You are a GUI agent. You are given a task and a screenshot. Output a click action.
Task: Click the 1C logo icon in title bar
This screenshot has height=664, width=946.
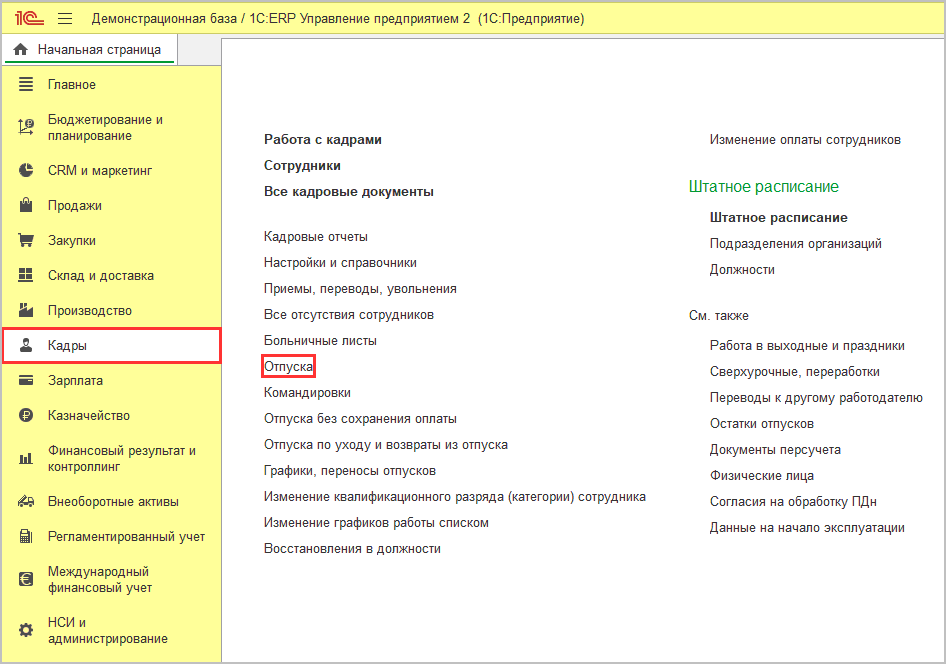[27, 19]
